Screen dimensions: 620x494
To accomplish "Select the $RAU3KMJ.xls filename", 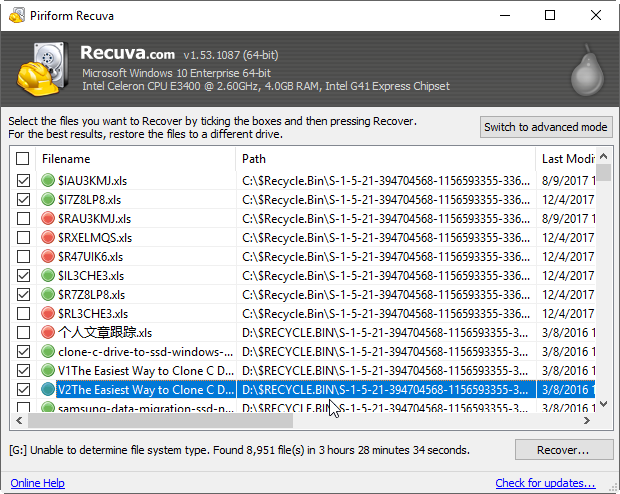I will 94,219.
